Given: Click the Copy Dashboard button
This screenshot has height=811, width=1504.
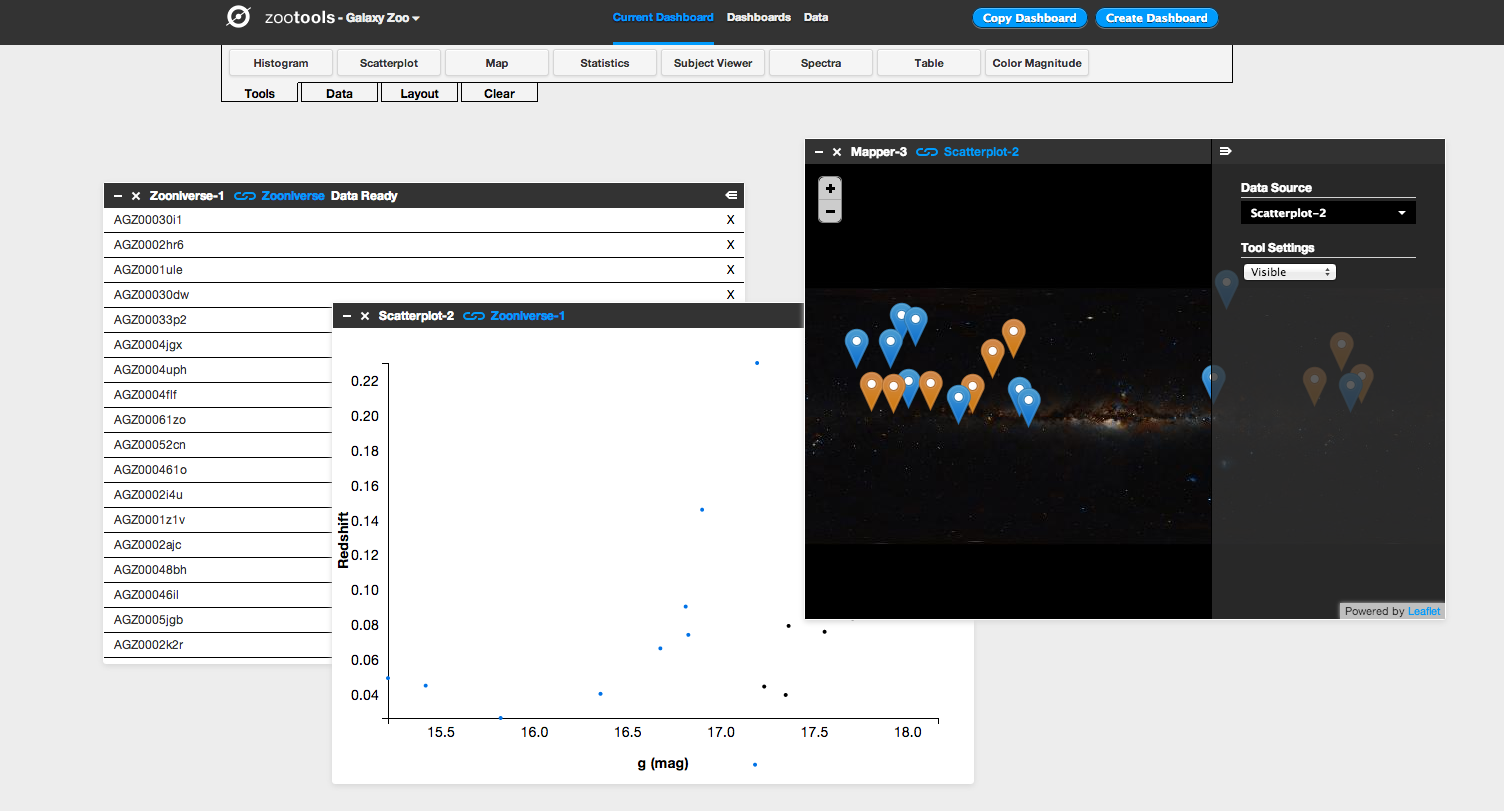Looking at the screenshot, I should (x=1029, y=18).
